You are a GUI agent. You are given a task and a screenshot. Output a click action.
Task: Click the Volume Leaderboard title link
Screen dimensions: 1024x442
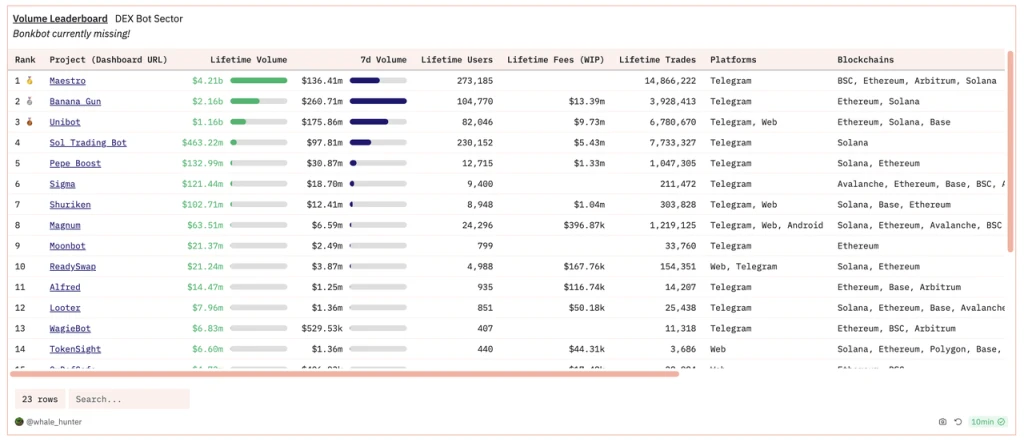point(60,18)
